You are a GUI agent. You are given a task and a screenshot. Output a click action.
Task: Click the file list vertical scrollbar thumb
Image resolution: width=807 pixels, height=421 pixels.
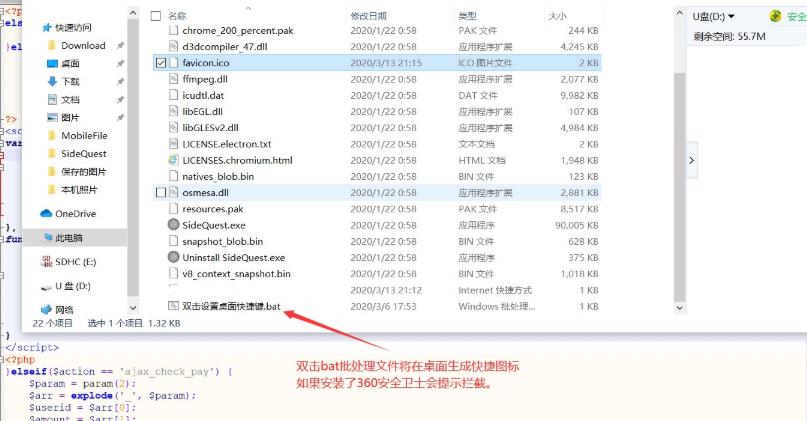click(679, 187)
